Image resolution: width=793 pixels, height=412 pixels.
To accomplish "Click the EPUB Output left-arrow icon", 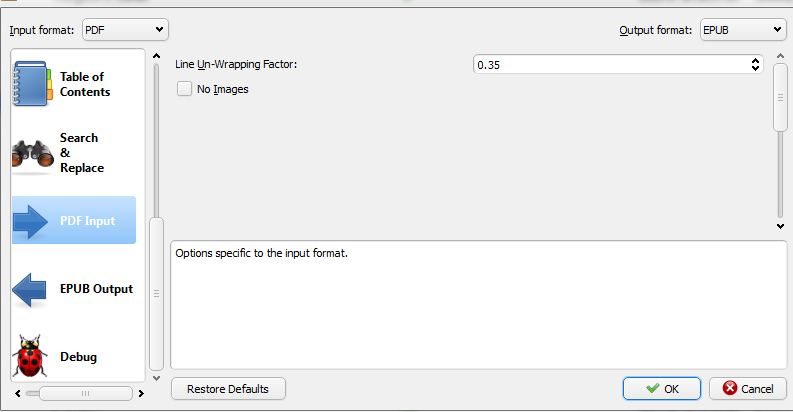I will pos(31,289).
